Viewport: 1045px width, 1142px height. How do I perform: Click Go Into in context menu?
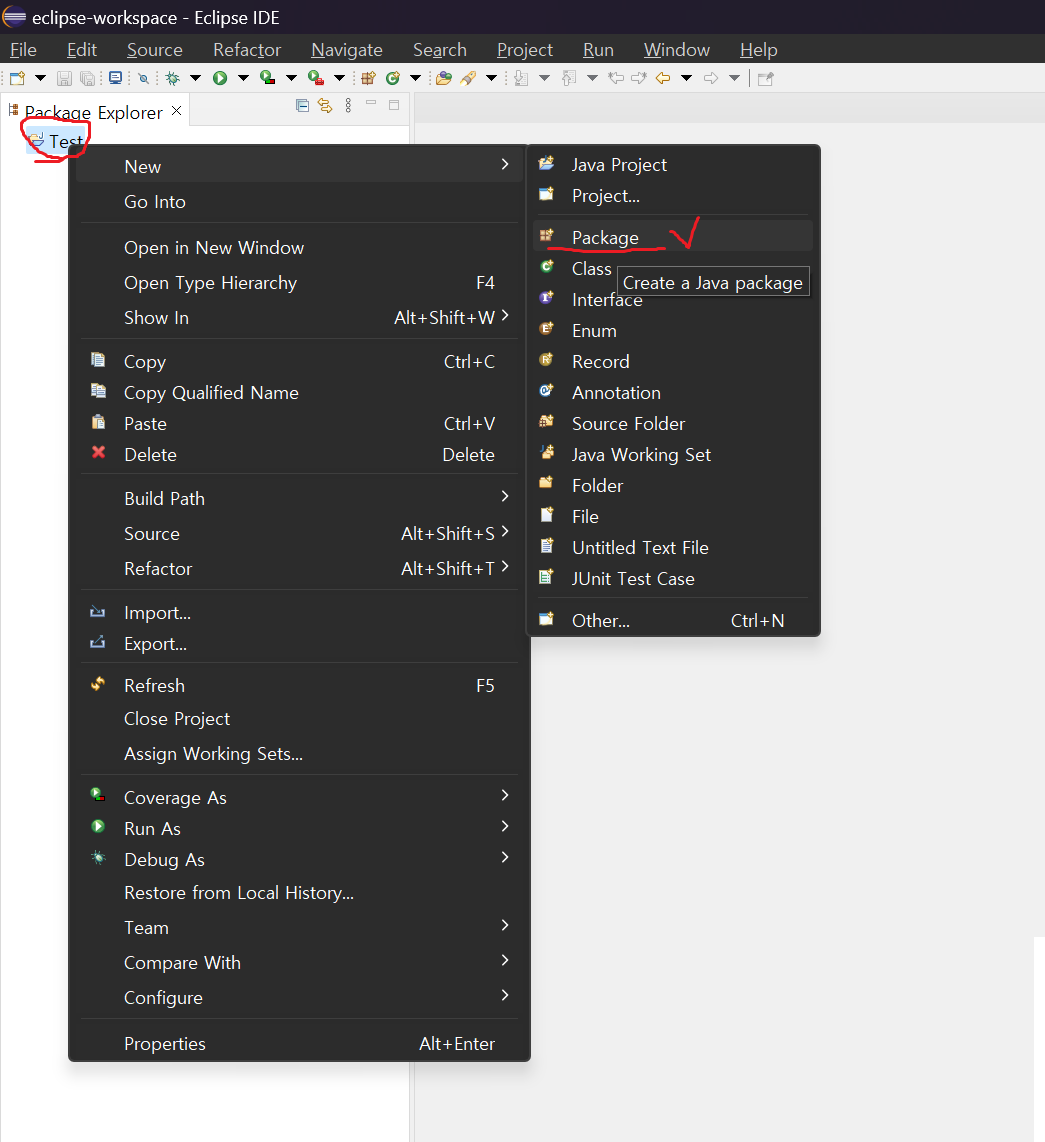[x=299, y=202]
